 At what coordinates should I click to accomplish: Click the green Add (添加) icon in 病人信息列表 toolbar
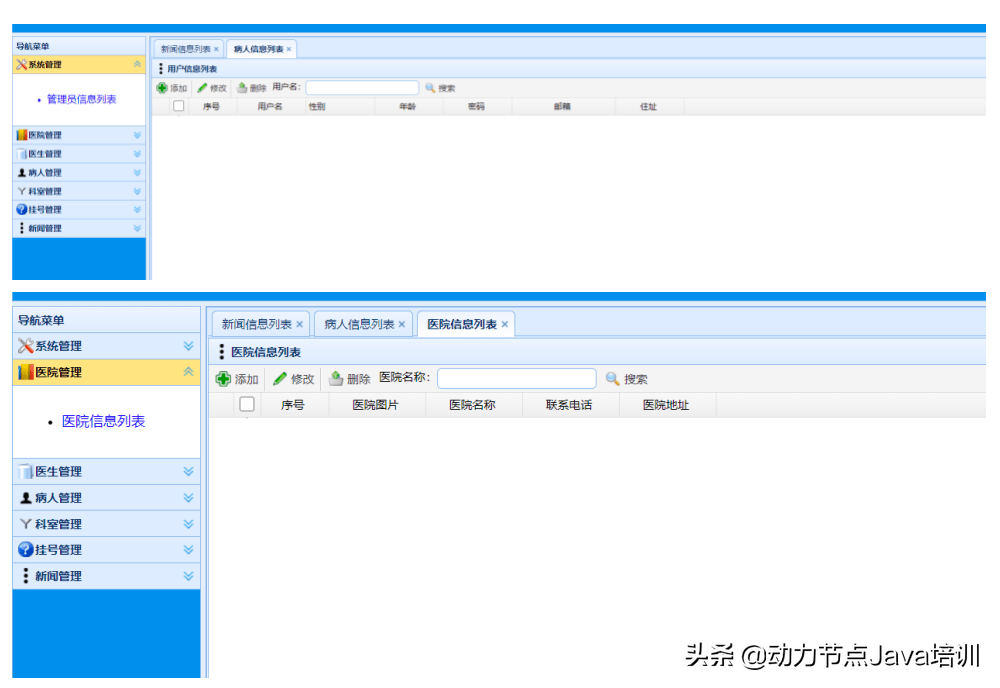[161, 88]
